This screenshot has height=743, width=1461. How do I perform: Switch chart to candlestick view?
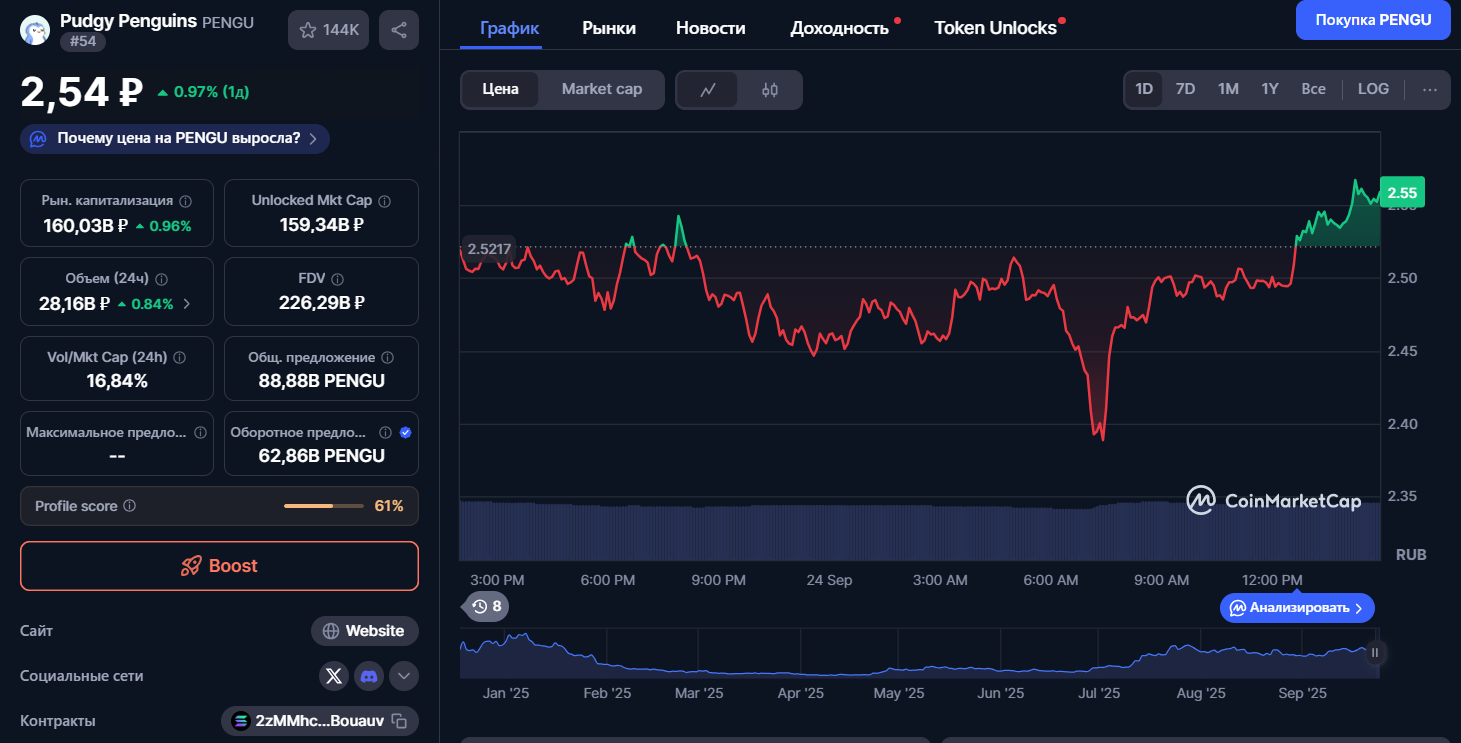pos(769,90)
